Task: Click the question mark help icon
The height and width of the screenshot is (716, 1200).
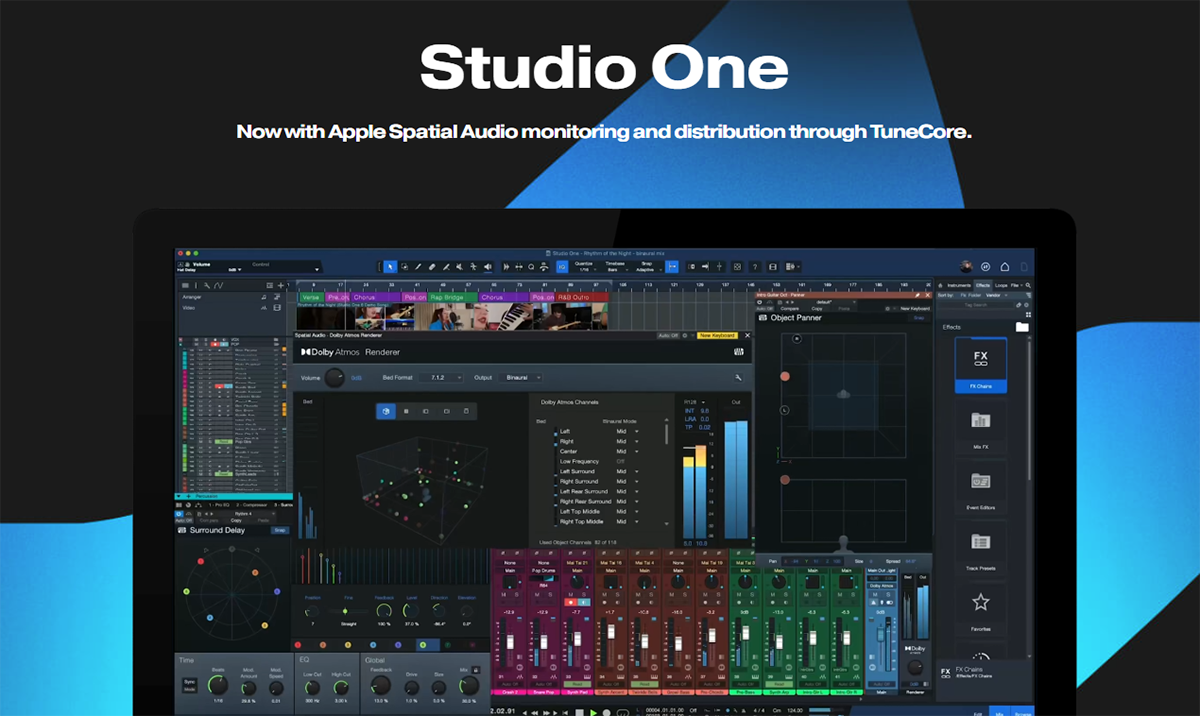Action: [755, 267]
